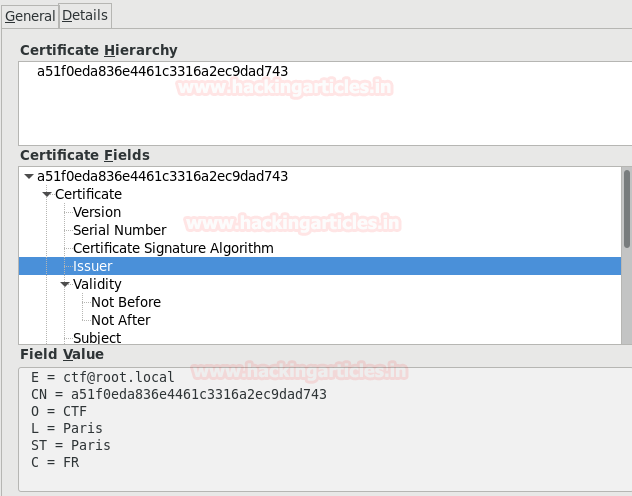Viewport: 632px width, 496px height.
Task: Switch to the General tab
Action: point(30,16)
